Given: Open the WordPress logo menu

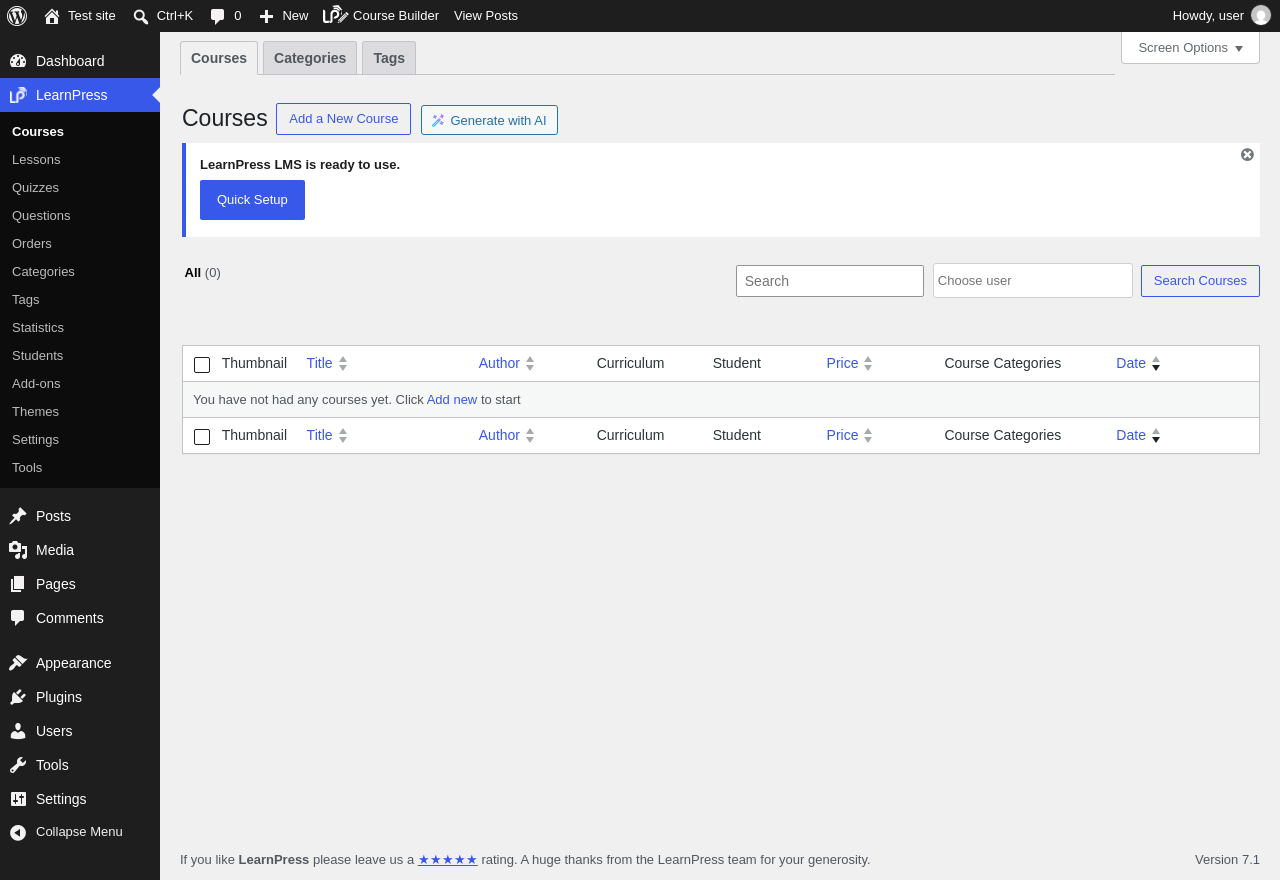Looking at the screenshot, I should [17, 16].
